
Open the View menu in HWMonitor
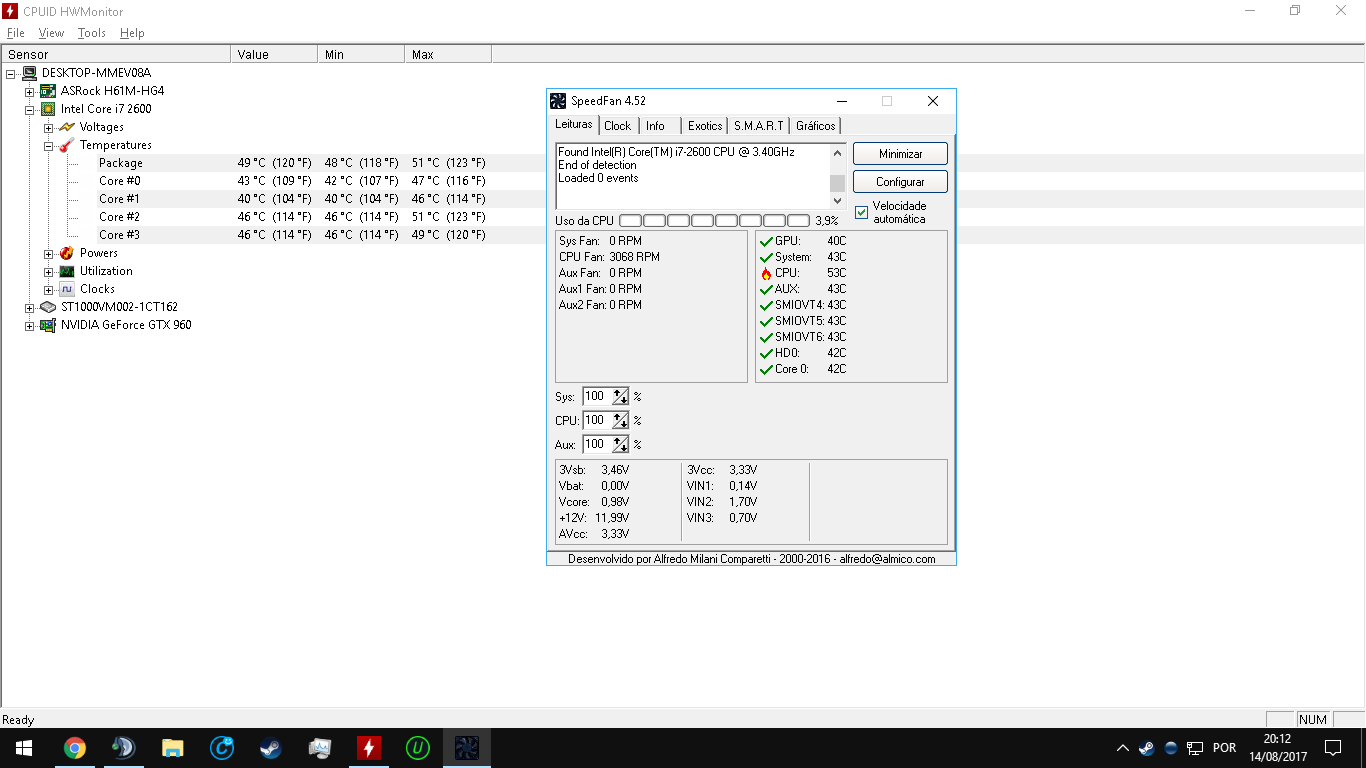point(51,33)
